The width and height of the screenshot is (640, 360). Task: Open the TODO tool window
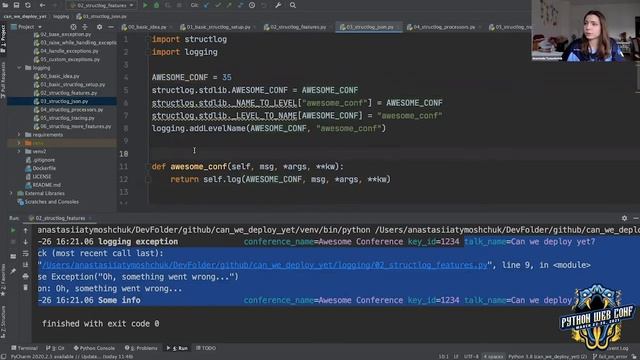206,348
